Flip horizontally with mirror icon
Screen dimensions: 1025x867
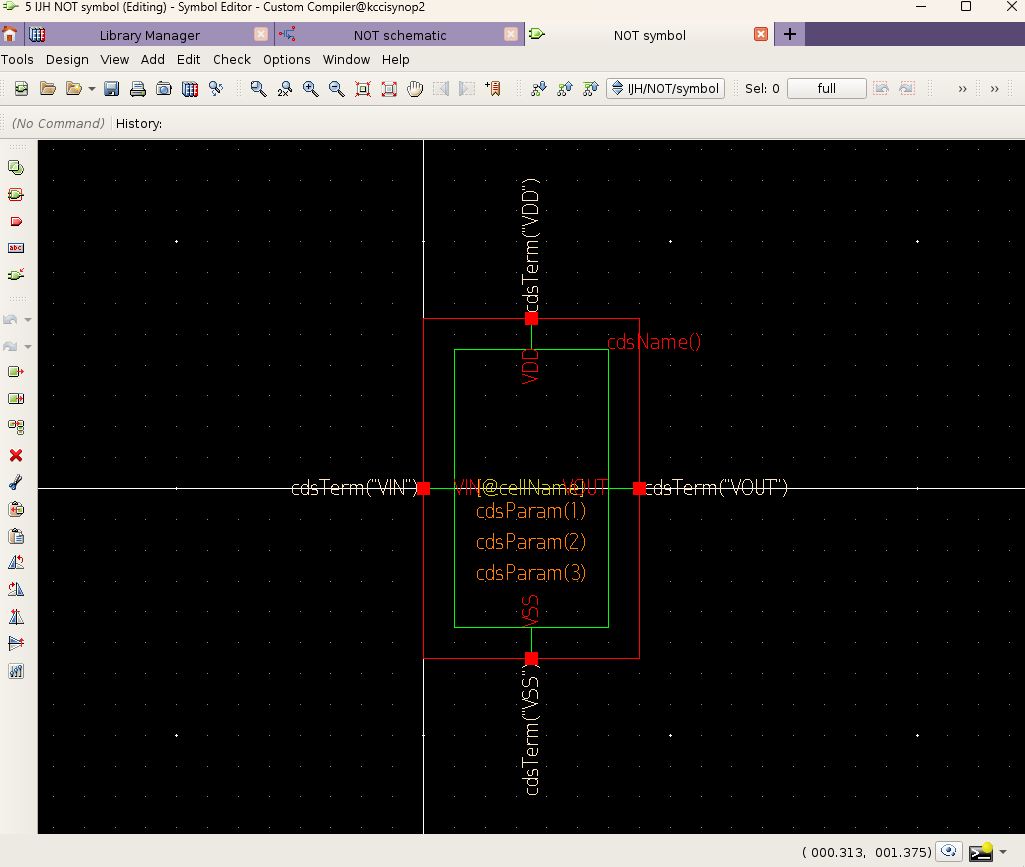click(16, 617)
